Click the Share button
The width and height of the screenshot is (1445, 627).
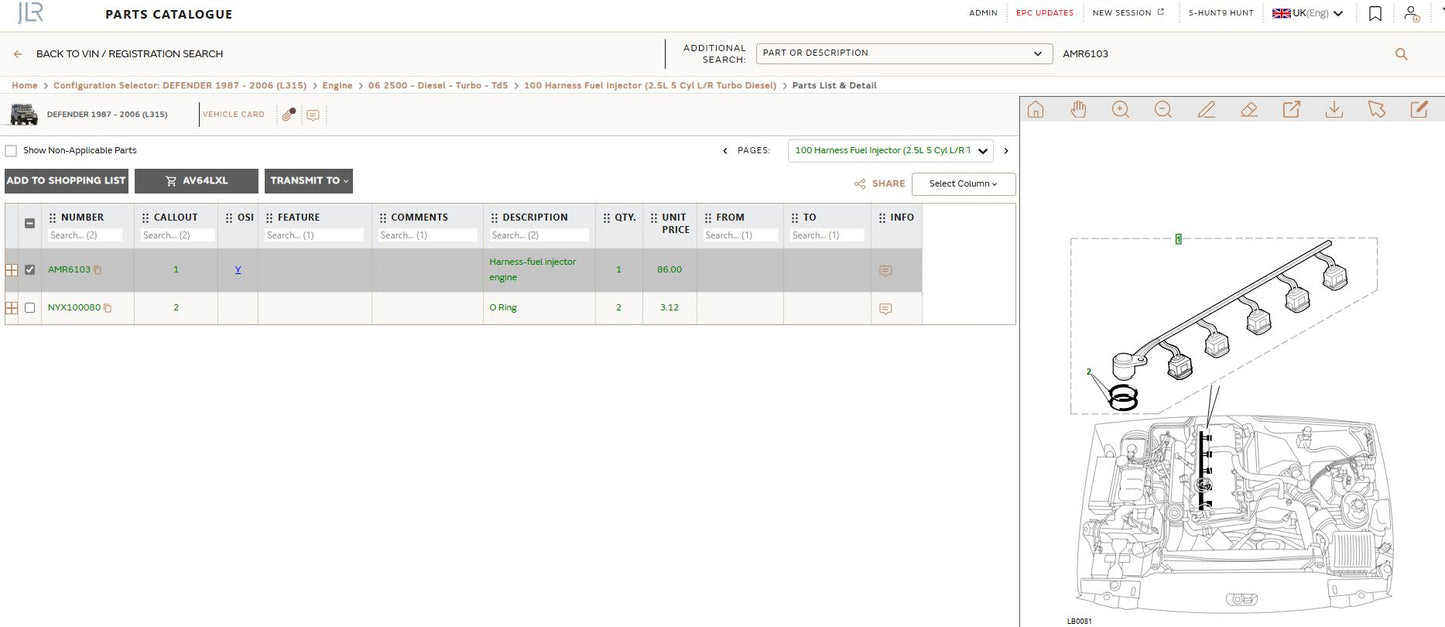(880, 184)
